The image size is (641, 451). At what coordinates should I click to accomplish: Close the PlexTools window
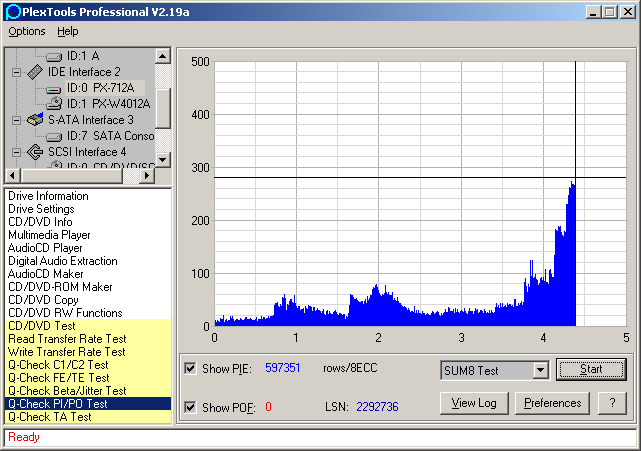click(627, 11)
